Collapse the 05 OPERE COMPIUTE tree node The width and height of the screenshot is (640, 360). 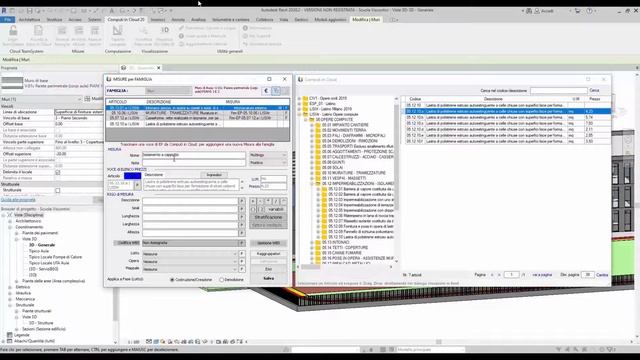[x=306, y=120]
